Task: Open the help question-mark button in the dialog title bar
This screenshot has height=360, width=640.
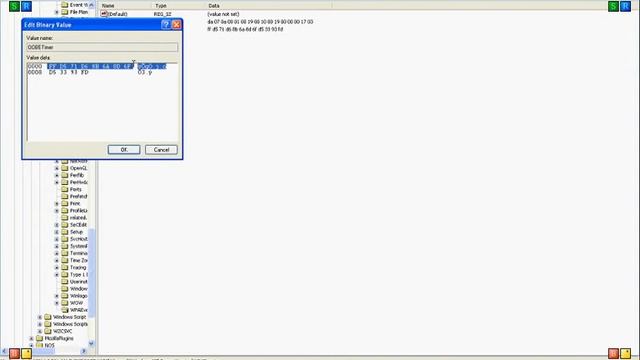Action: pyautogui.click(x=166, y=24)
